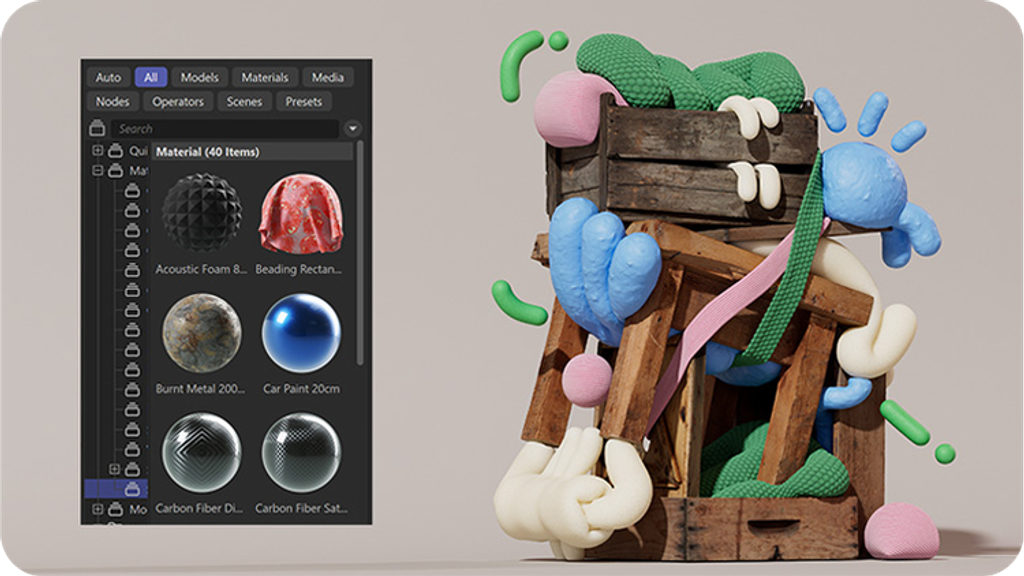Select the Carbon Fiber Satin material preview
Viewport: 1024px width, 576px height.
pyautogui.click(x=300, y=452)
